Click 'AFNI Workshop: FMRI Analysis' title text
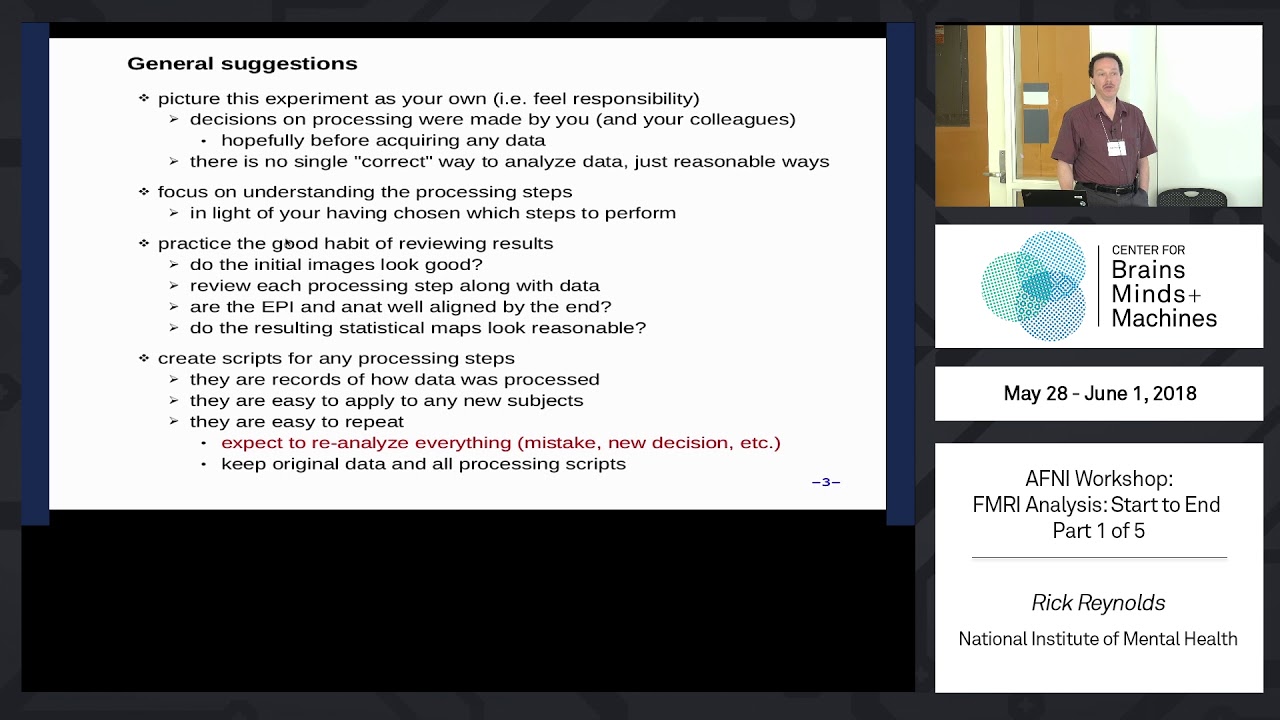This screenshot has height=720, width=1280. pos(1098,505)
